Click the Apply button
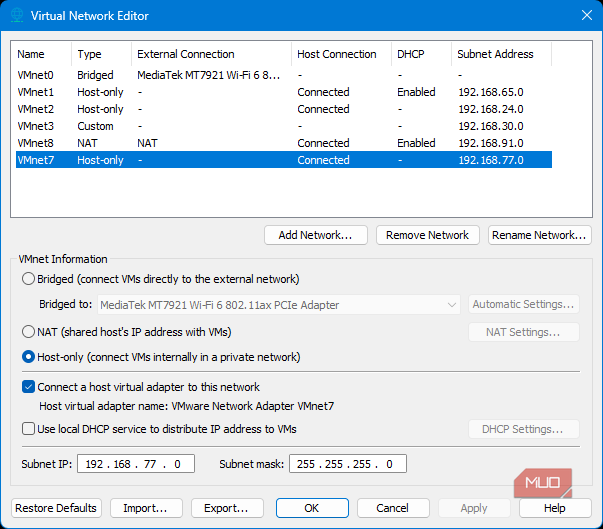603x529 pixels. (x=474, y=508)
